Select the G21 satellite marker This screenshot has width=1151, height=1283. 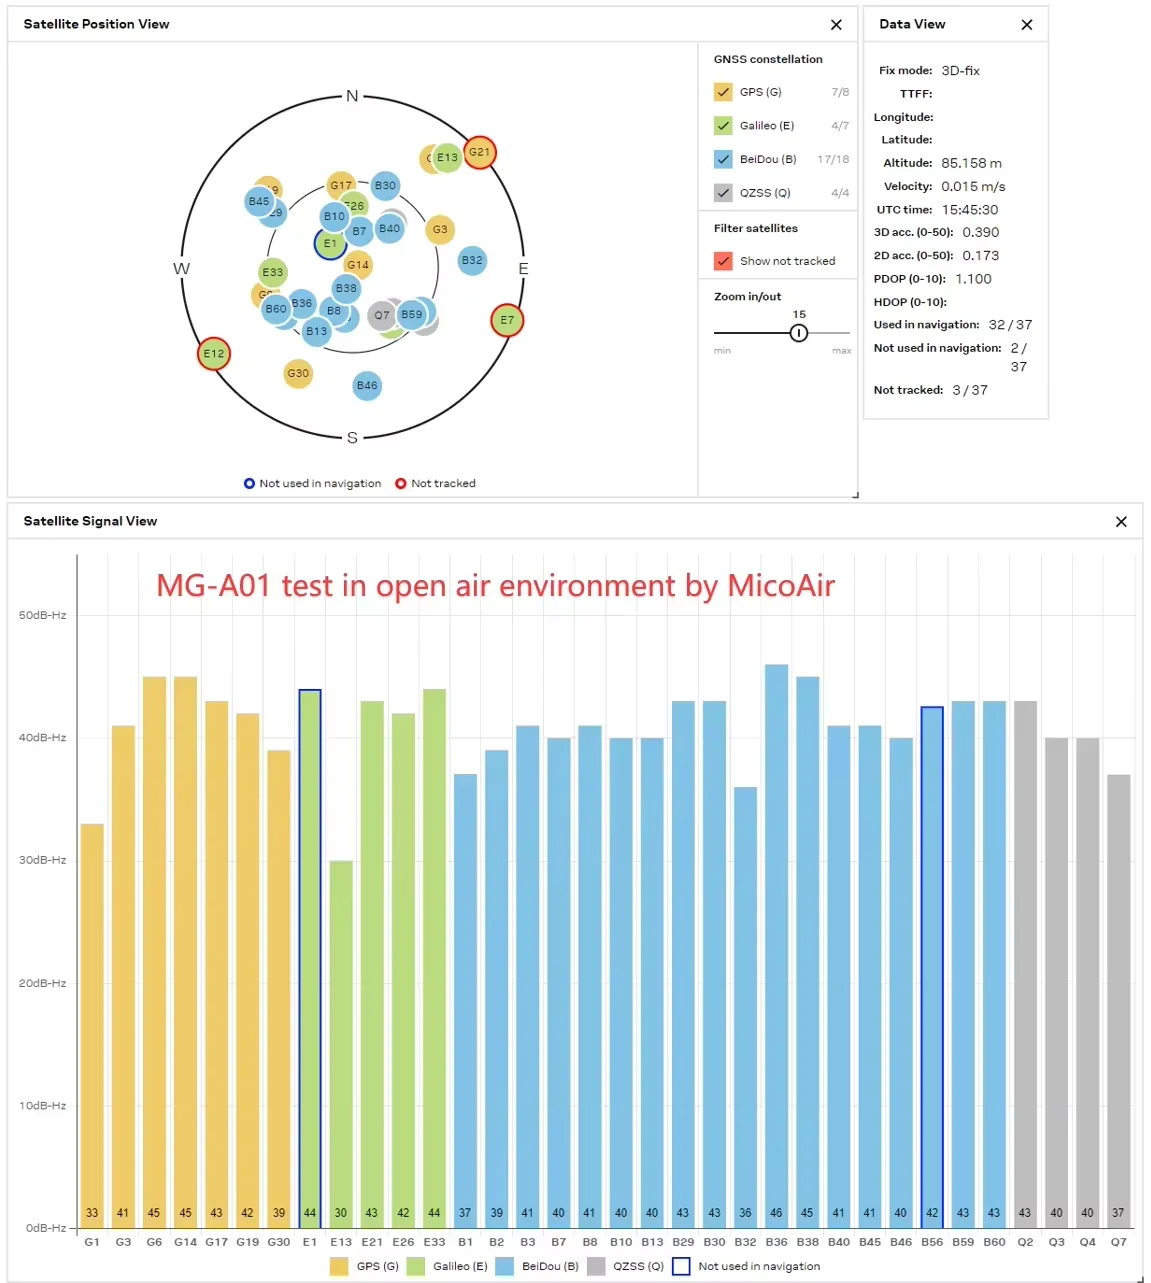(480, 153)
